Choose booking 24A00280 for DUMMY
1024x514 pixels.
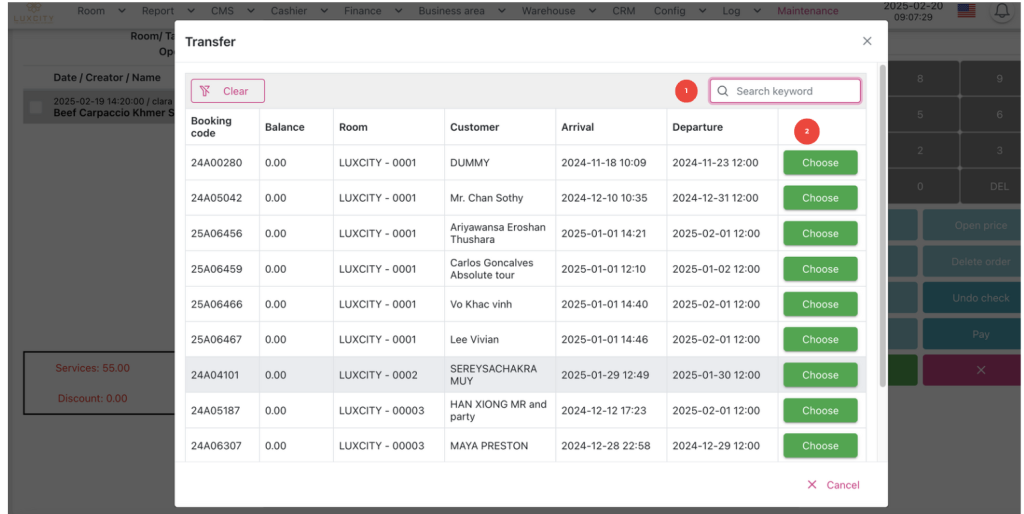tap(820, 163)
